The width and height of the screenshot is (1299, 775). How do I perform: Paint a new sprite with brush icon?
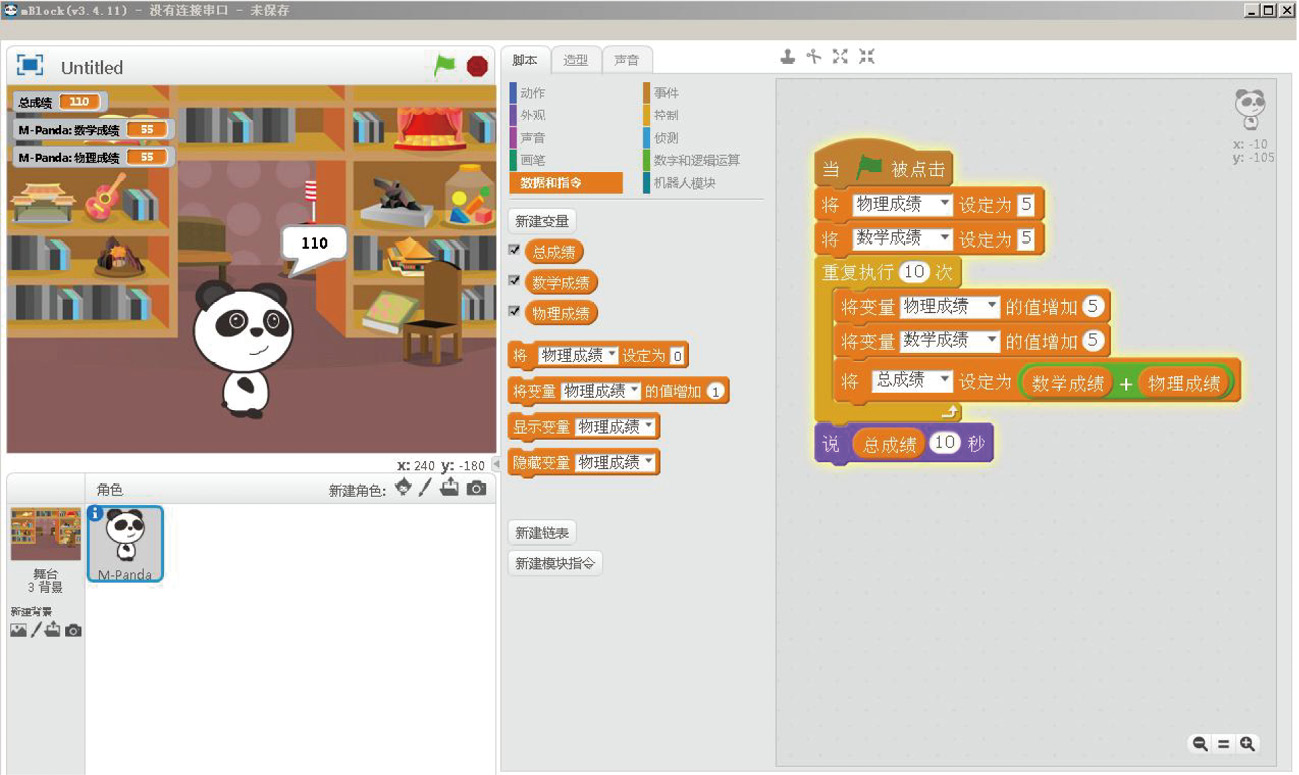pyautogui.click(x=426, y=488)
